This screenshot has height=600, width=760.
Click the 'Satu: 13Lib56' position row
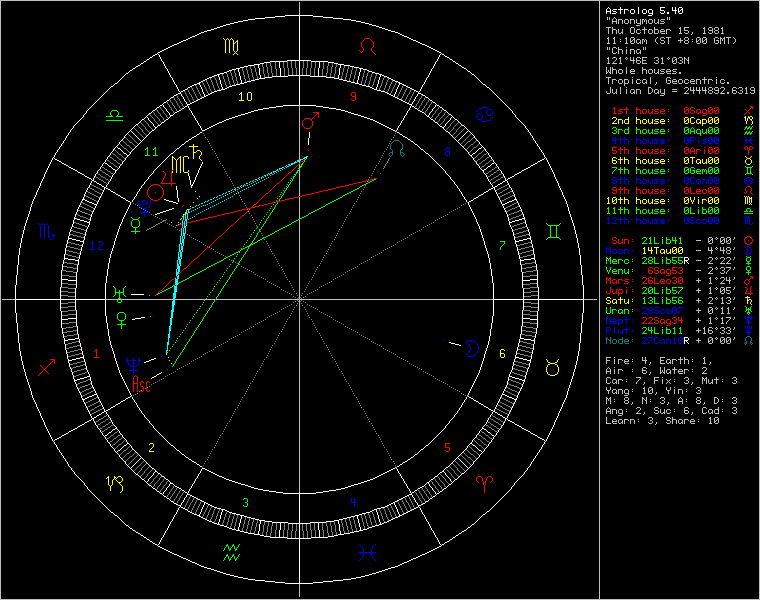coord(680,301)
